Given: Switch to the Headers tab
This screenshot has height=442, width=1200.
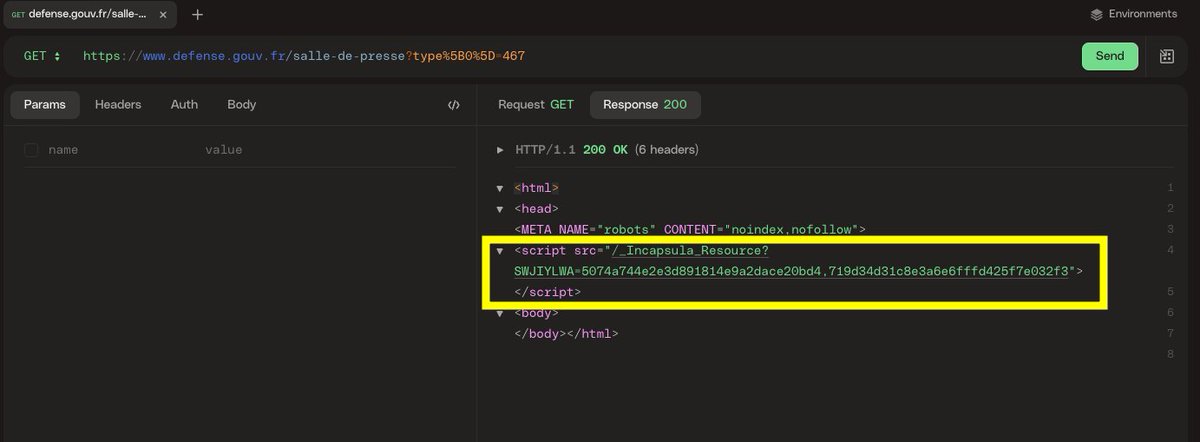Looking at the screenshot, I should pyautogui.click(x=118, y=104).
